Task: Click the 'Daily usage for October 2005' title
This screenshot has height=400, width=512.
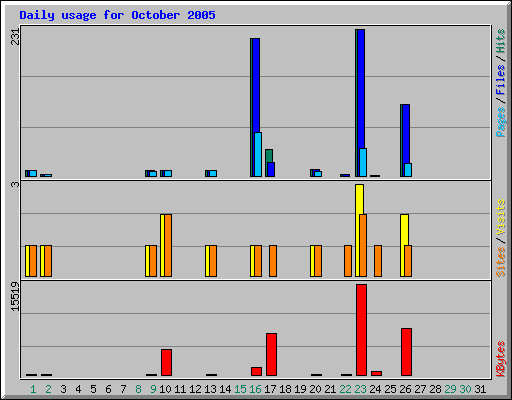Action: [117, 15]
